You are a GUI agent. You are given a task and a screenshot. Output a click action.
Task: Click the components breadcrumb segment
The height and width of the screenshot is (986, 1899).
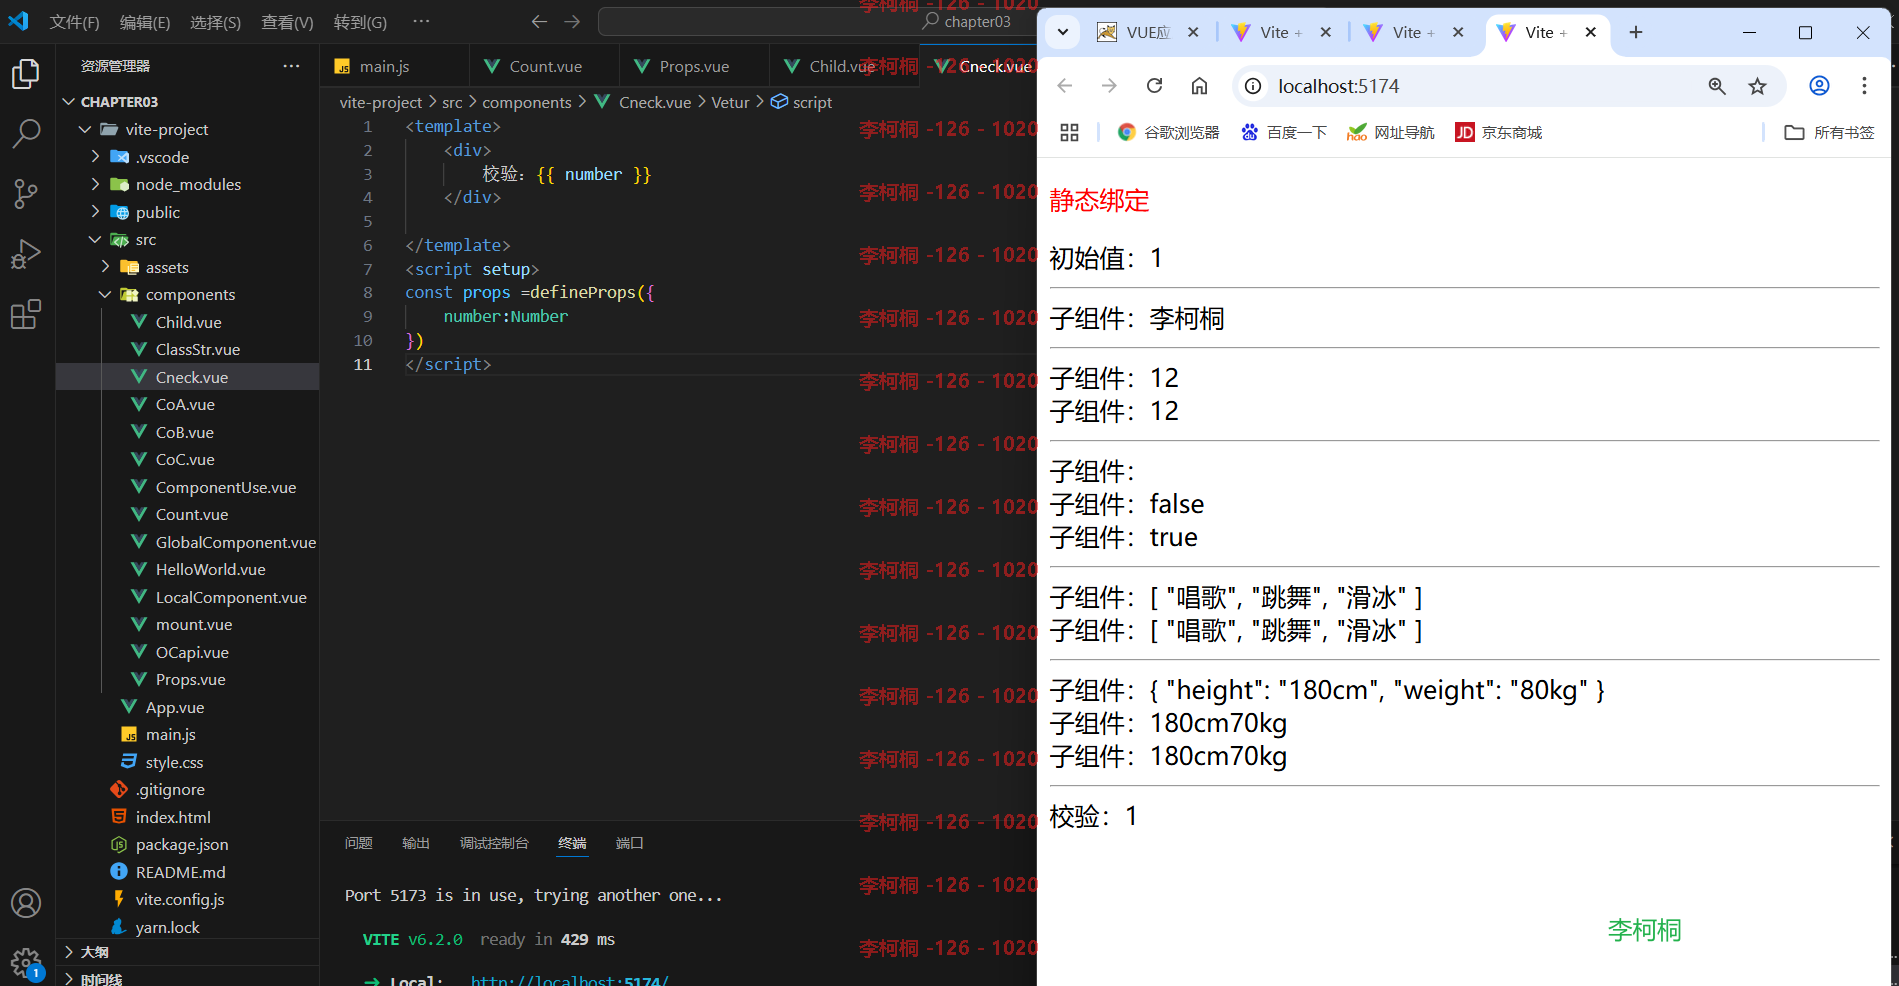click(527, 102)
